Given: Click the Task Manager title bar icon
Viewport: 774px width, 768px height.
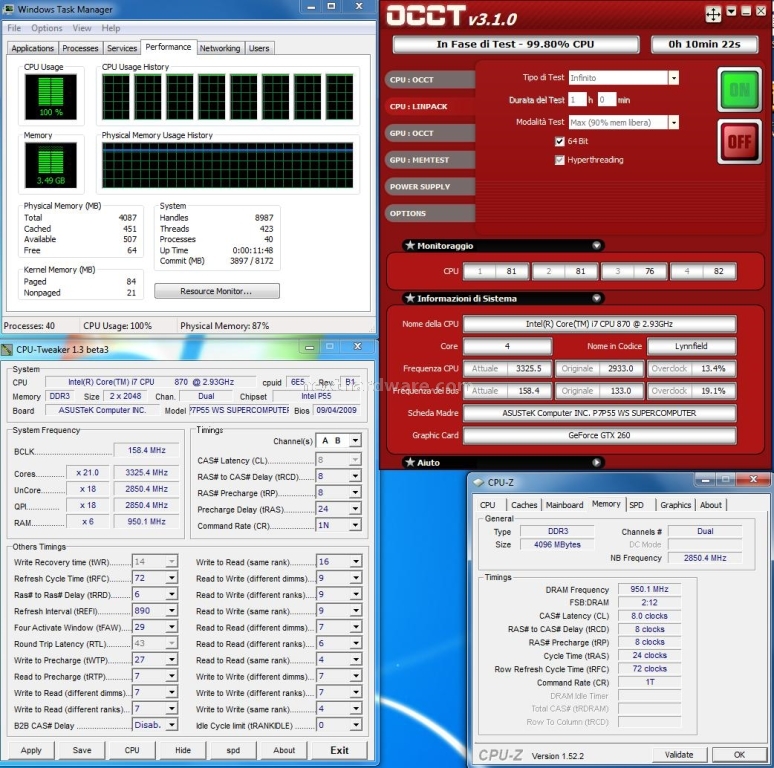Looking at the screenshot, I should [x=8, y=9].
